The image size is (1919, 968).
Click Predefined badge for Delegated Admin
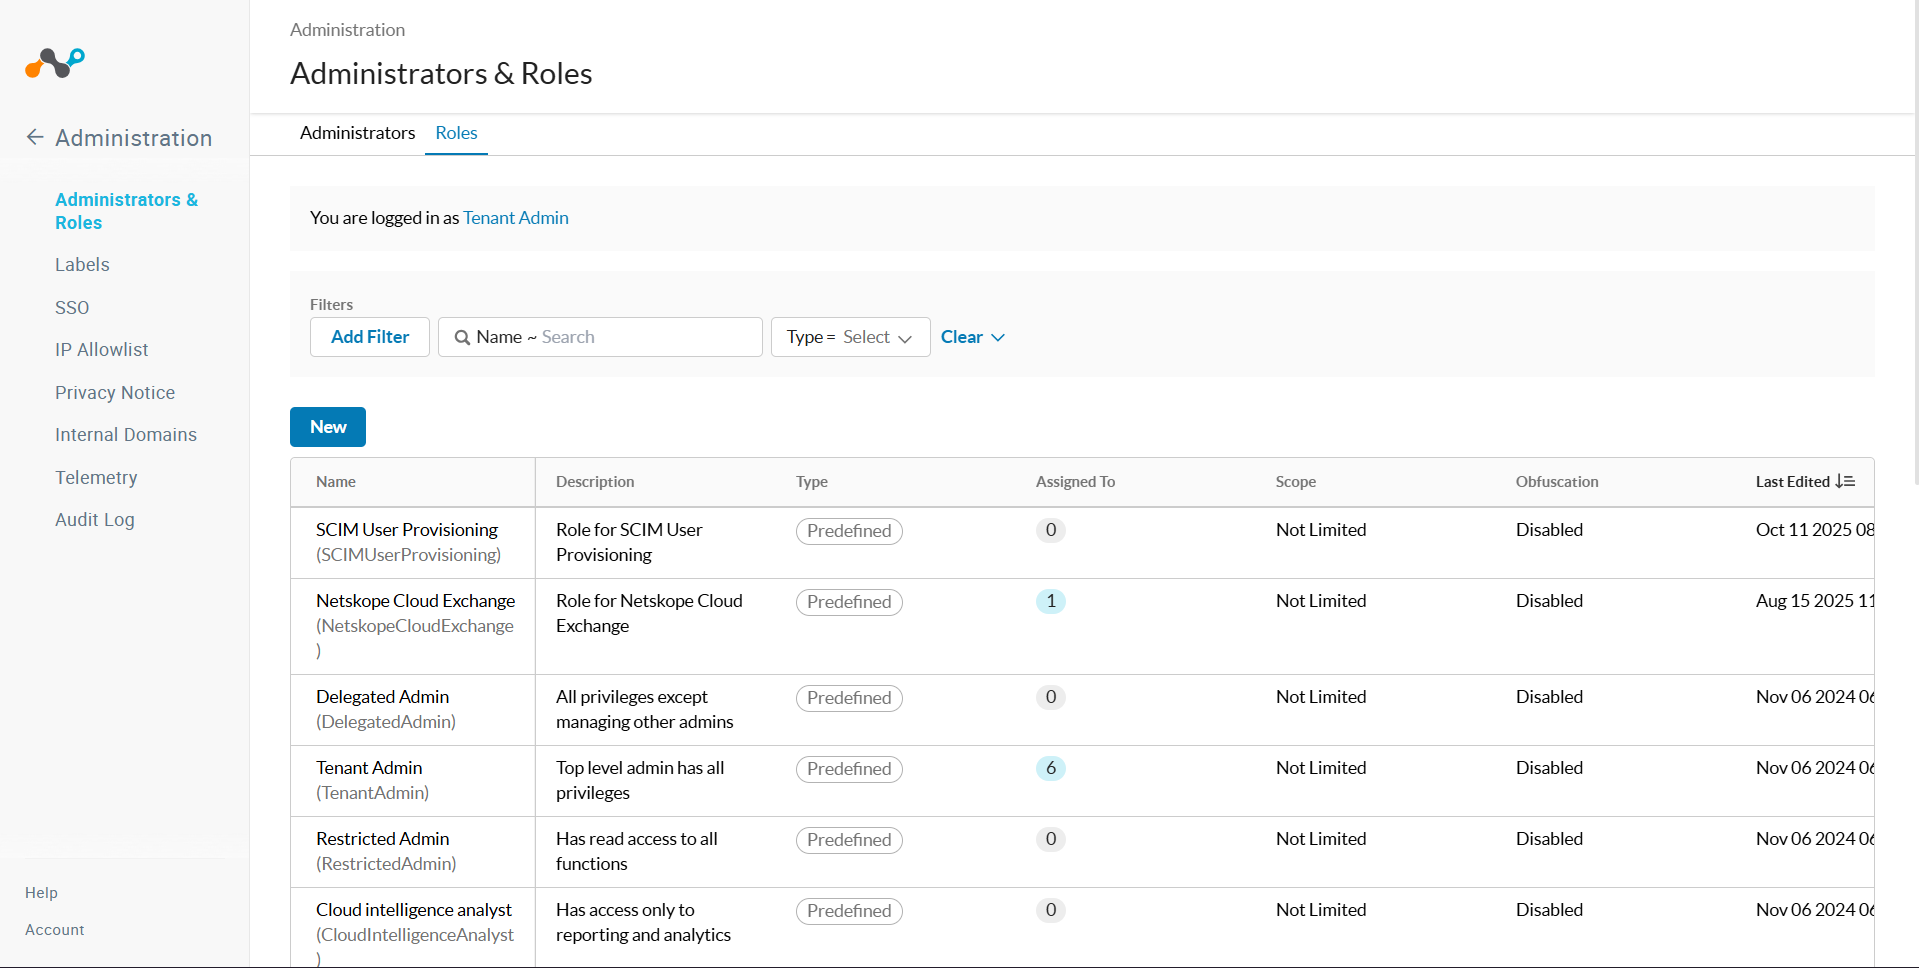coord(849,697)
